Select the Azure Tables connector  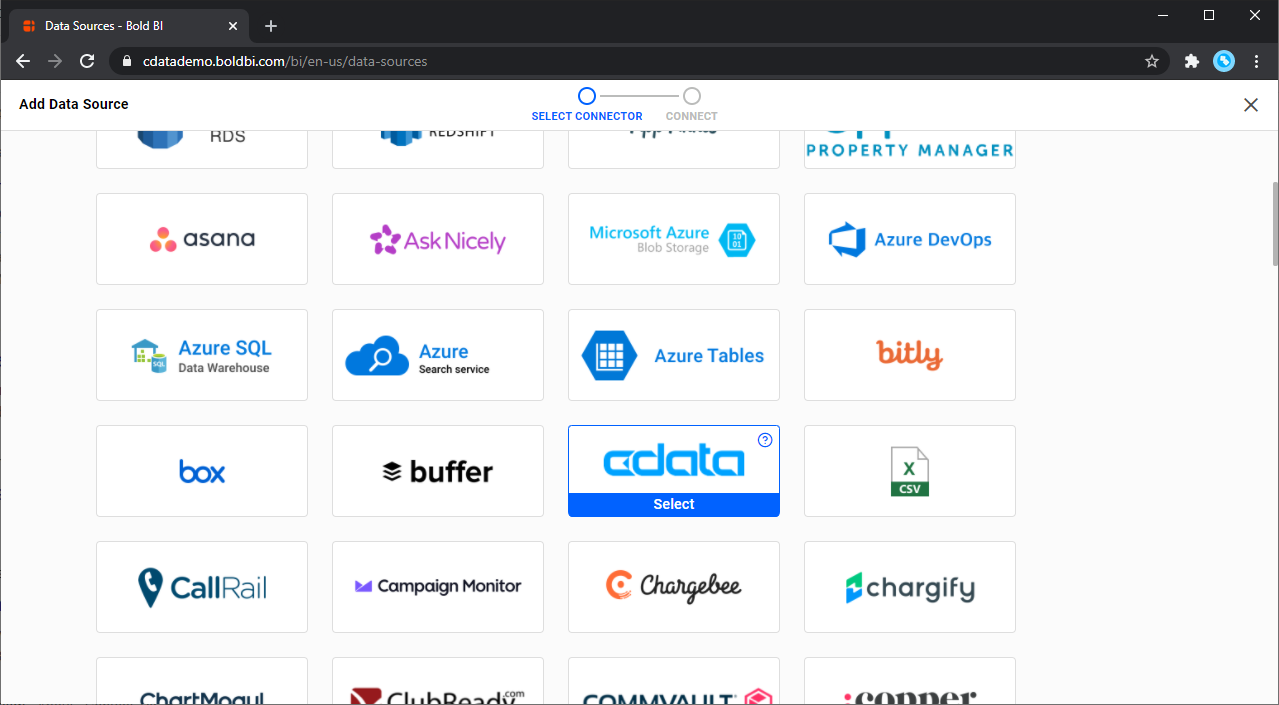point(674,355)
